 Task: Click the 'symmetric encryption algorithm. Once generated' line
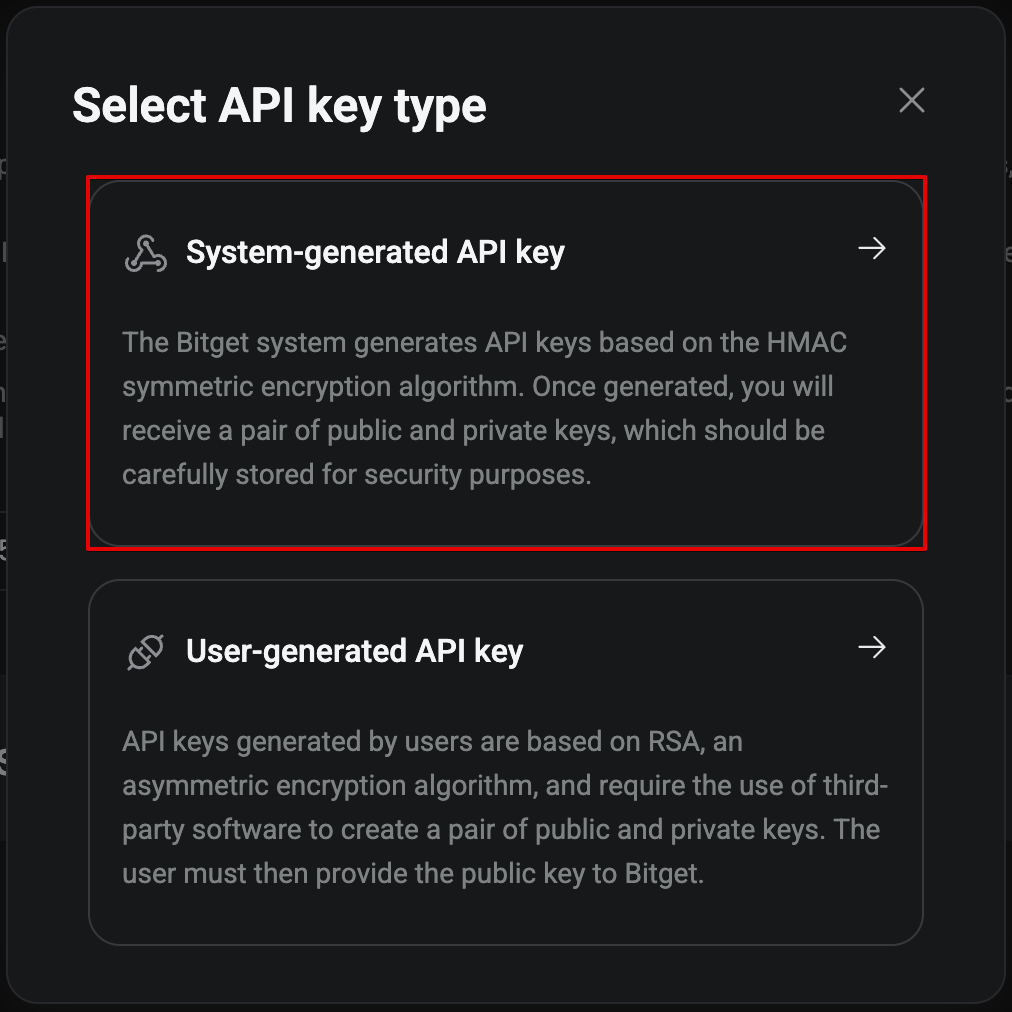(478, 387)
